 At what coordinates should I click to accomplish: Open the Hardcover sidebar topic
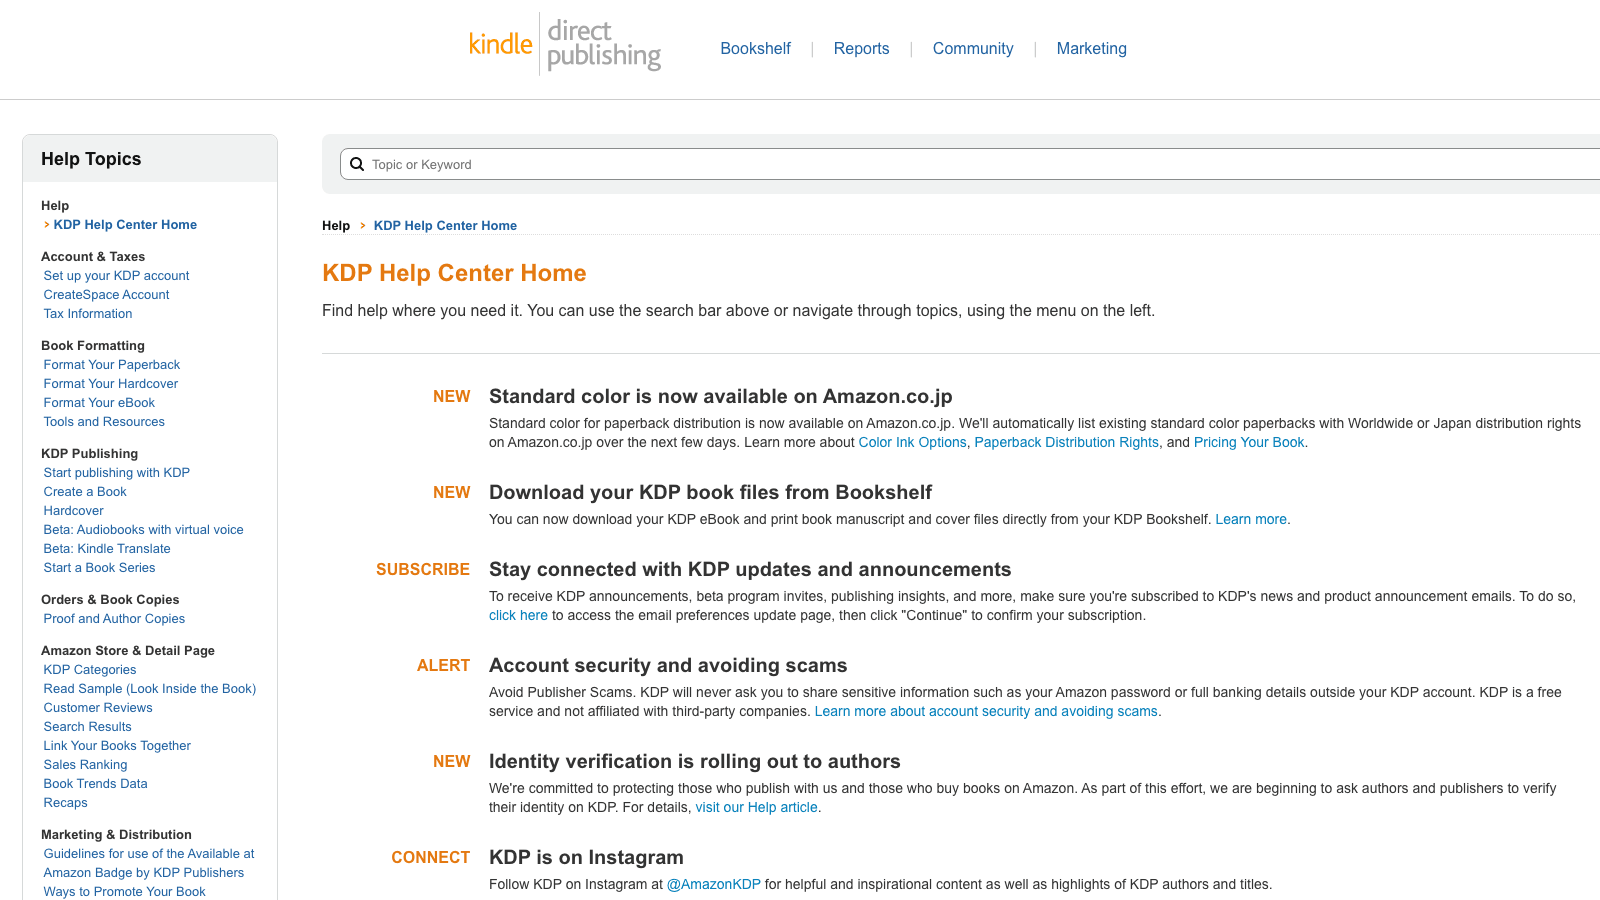pos(73,510)
